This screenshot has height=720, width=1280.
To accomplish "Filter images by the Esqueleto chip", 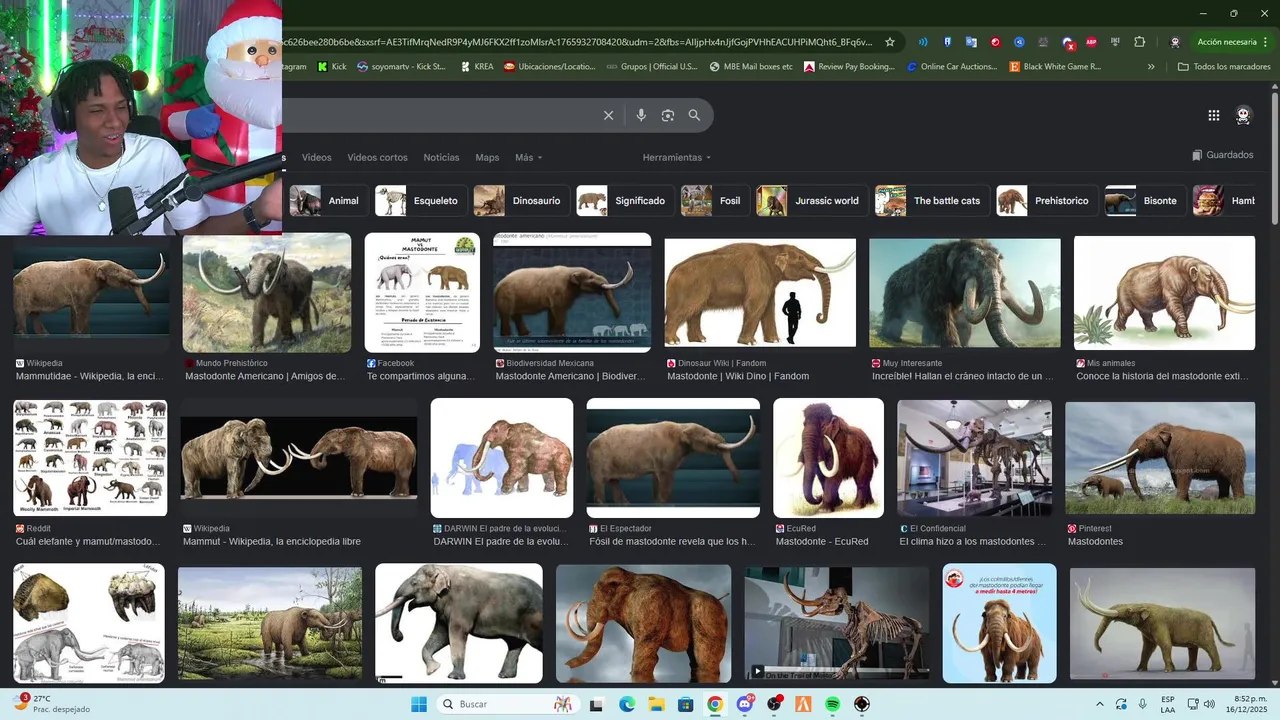I will 420,201.
